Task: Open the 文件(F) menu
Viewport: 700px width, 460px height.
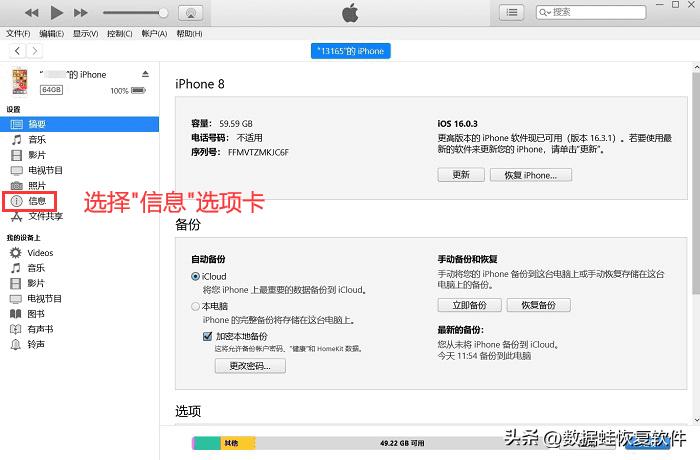Action: coord(18,33)
